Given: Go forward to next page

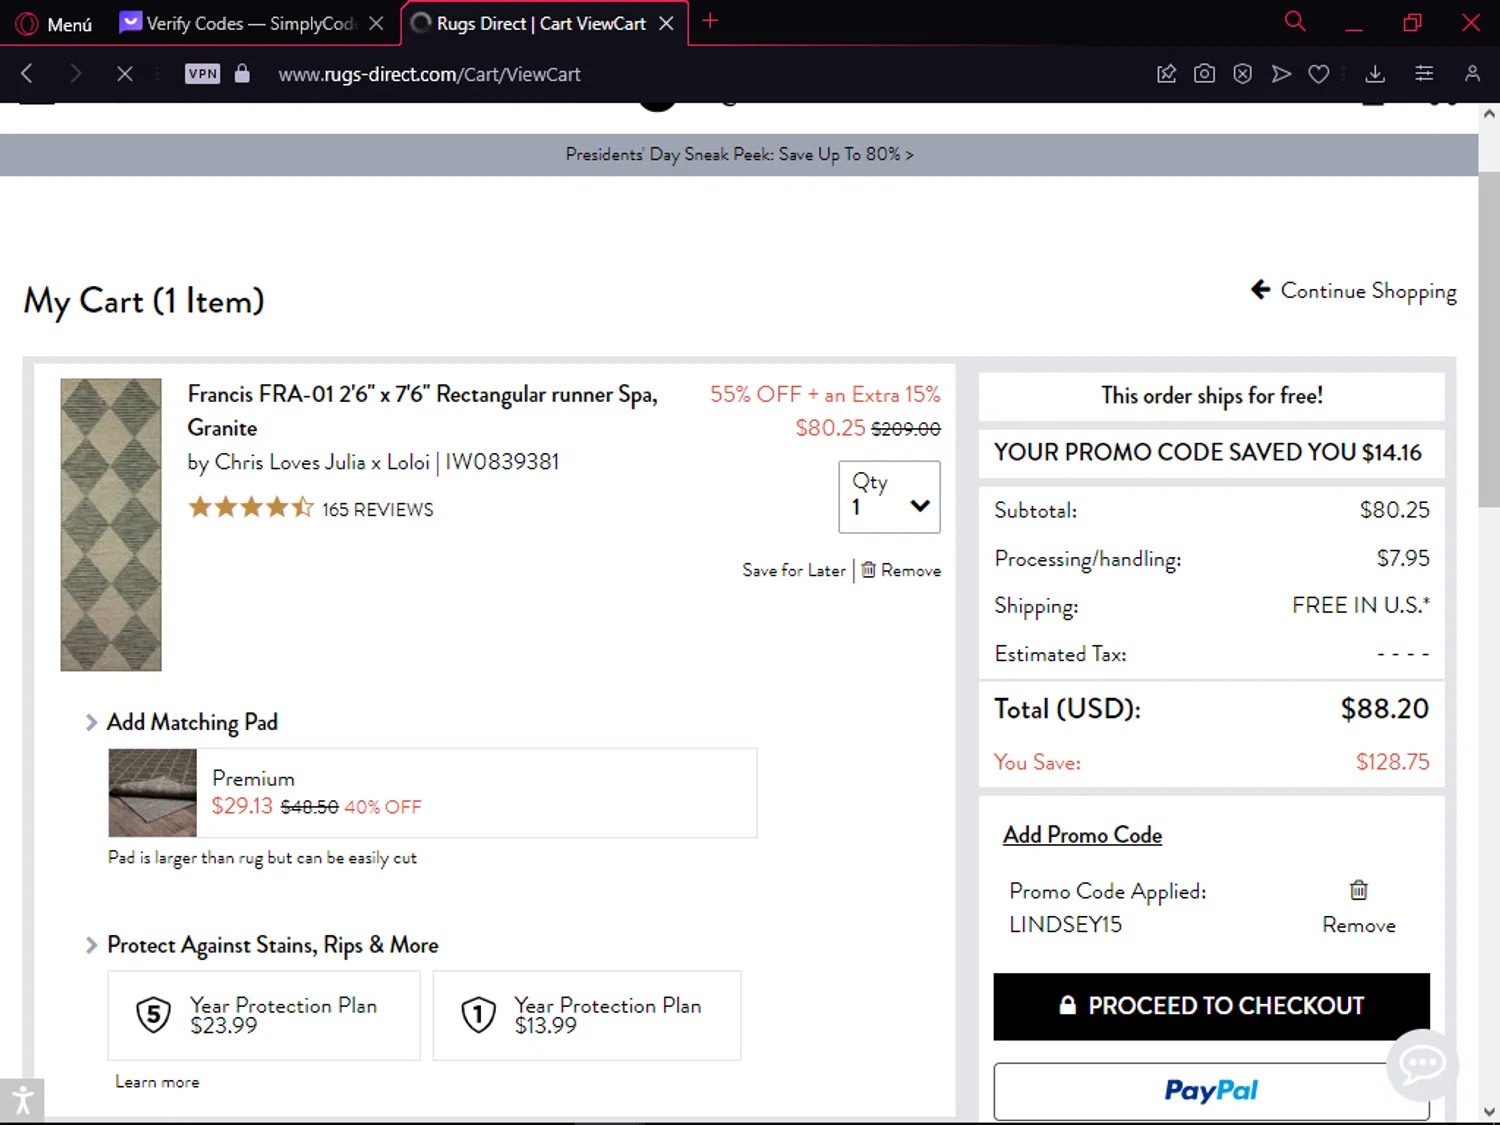Looking at the screenshot, I should (75, 73).
